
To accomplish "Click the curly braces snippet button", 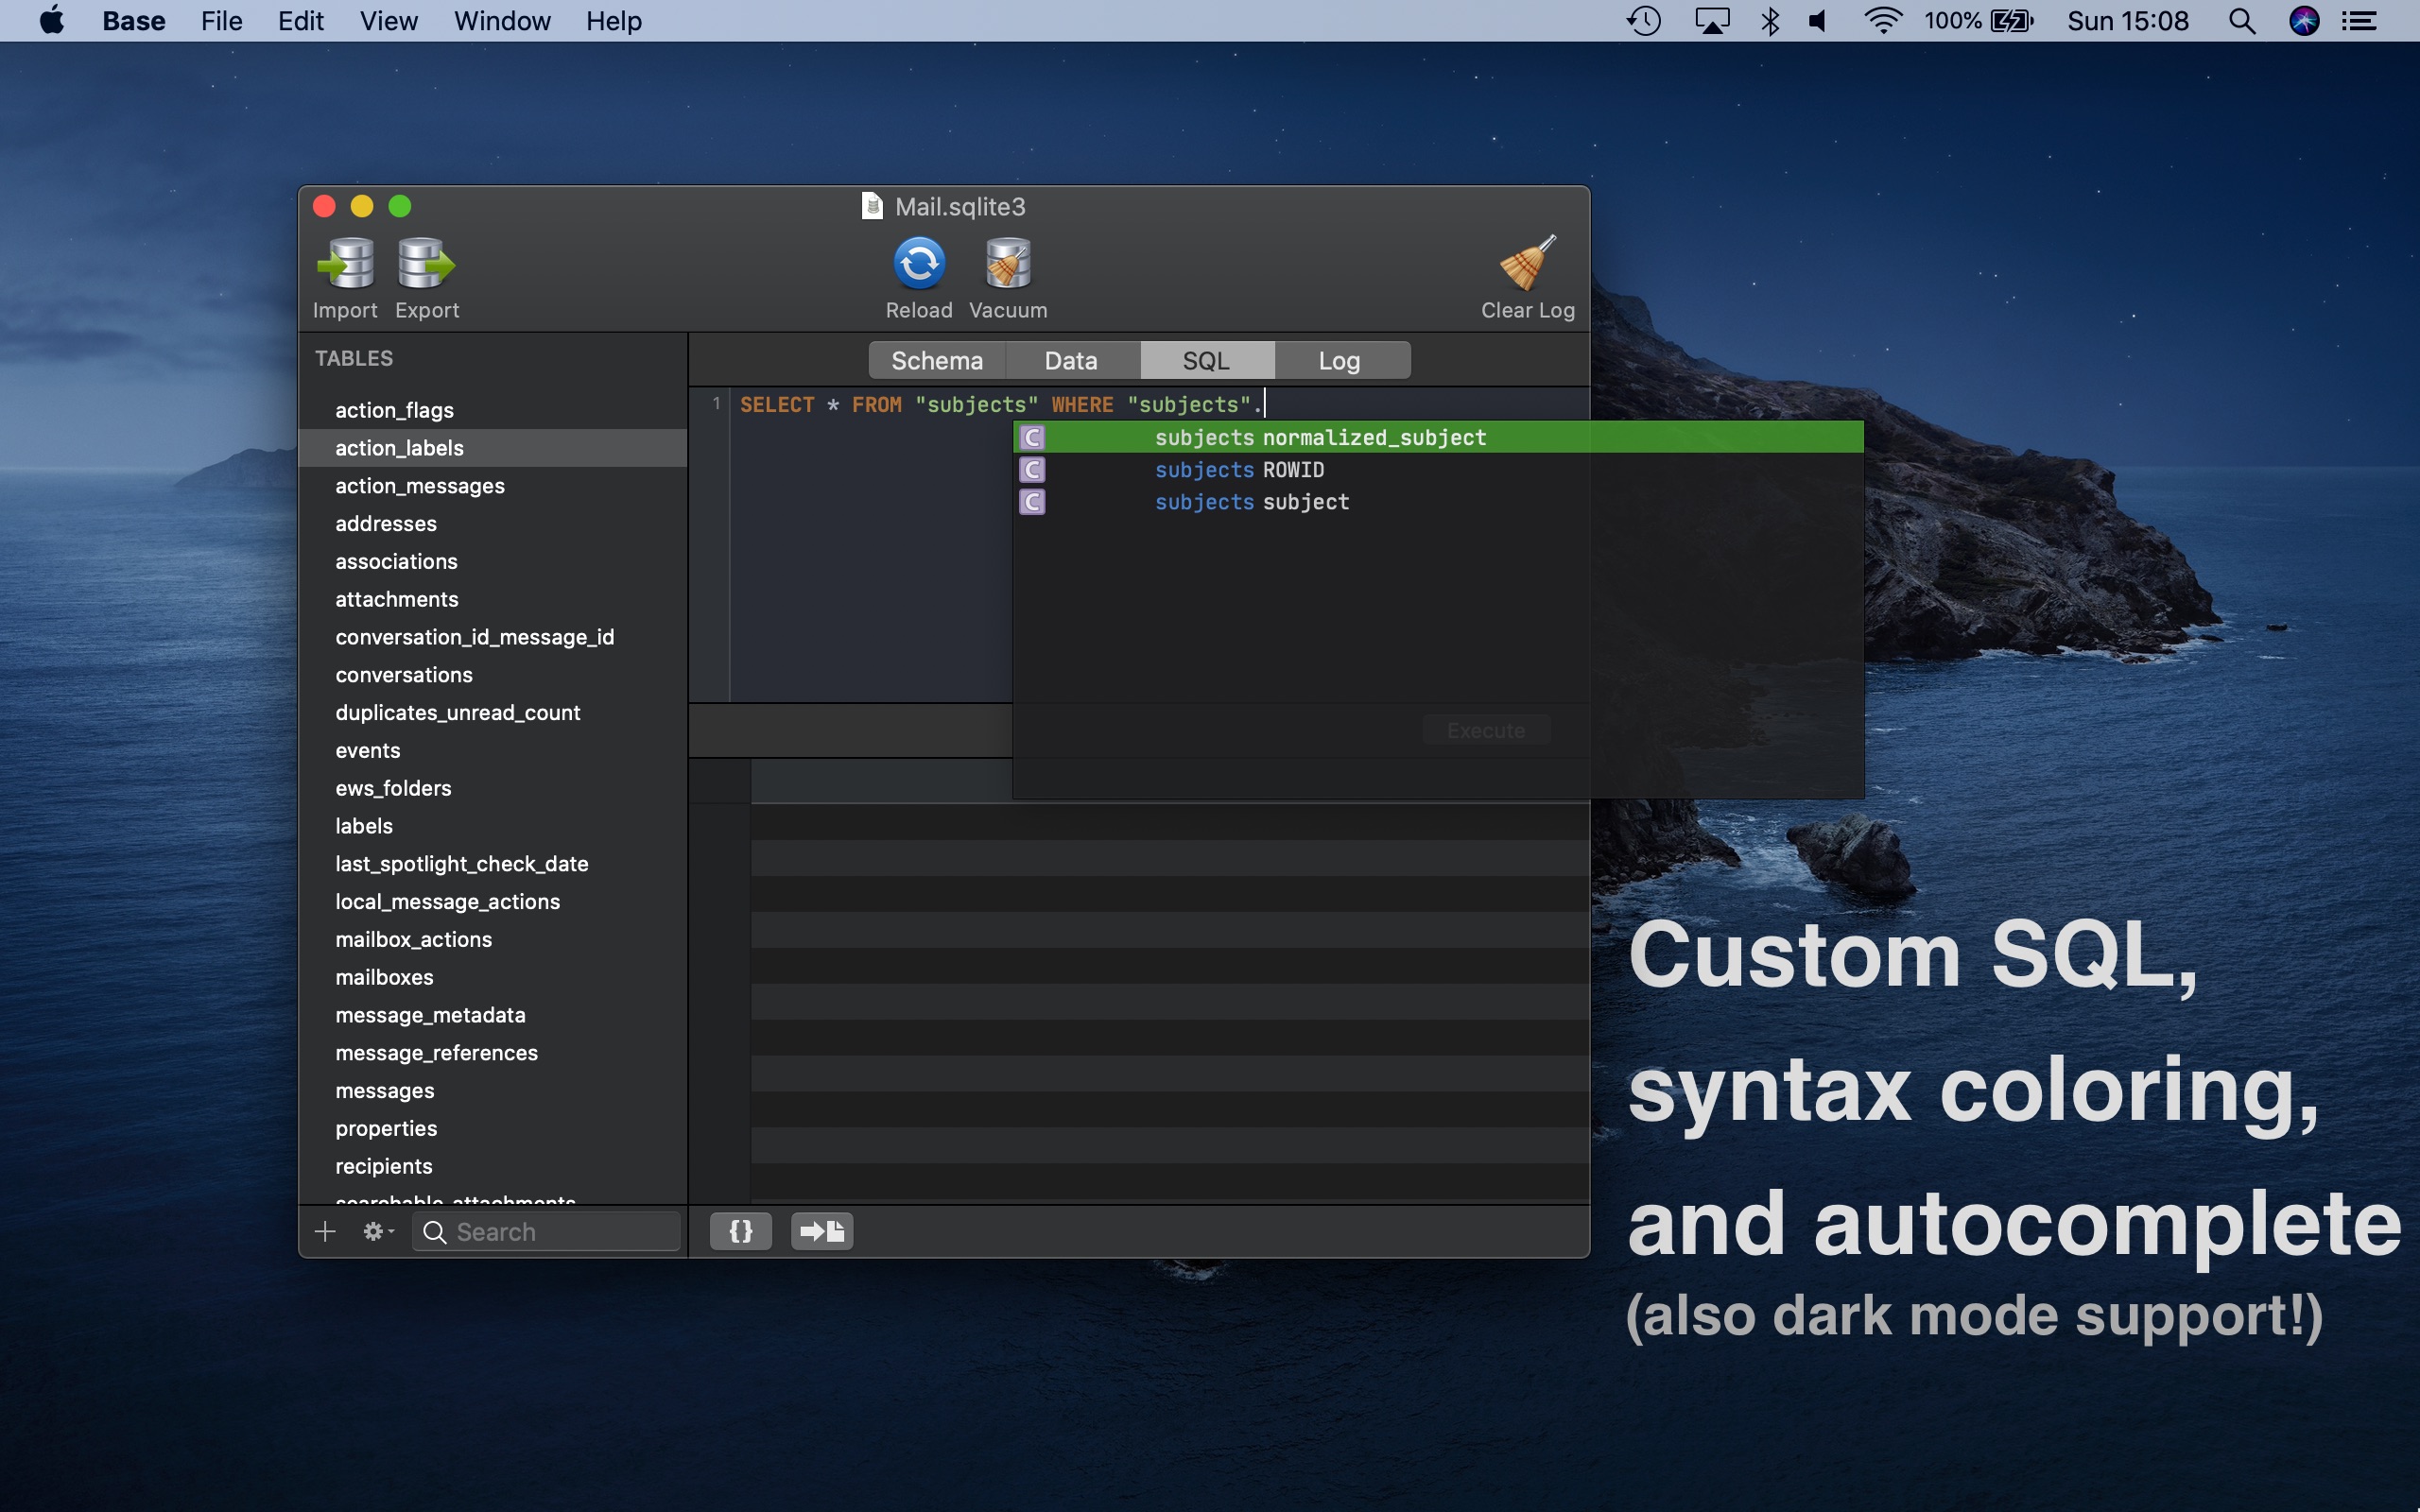I will 740,1231.
